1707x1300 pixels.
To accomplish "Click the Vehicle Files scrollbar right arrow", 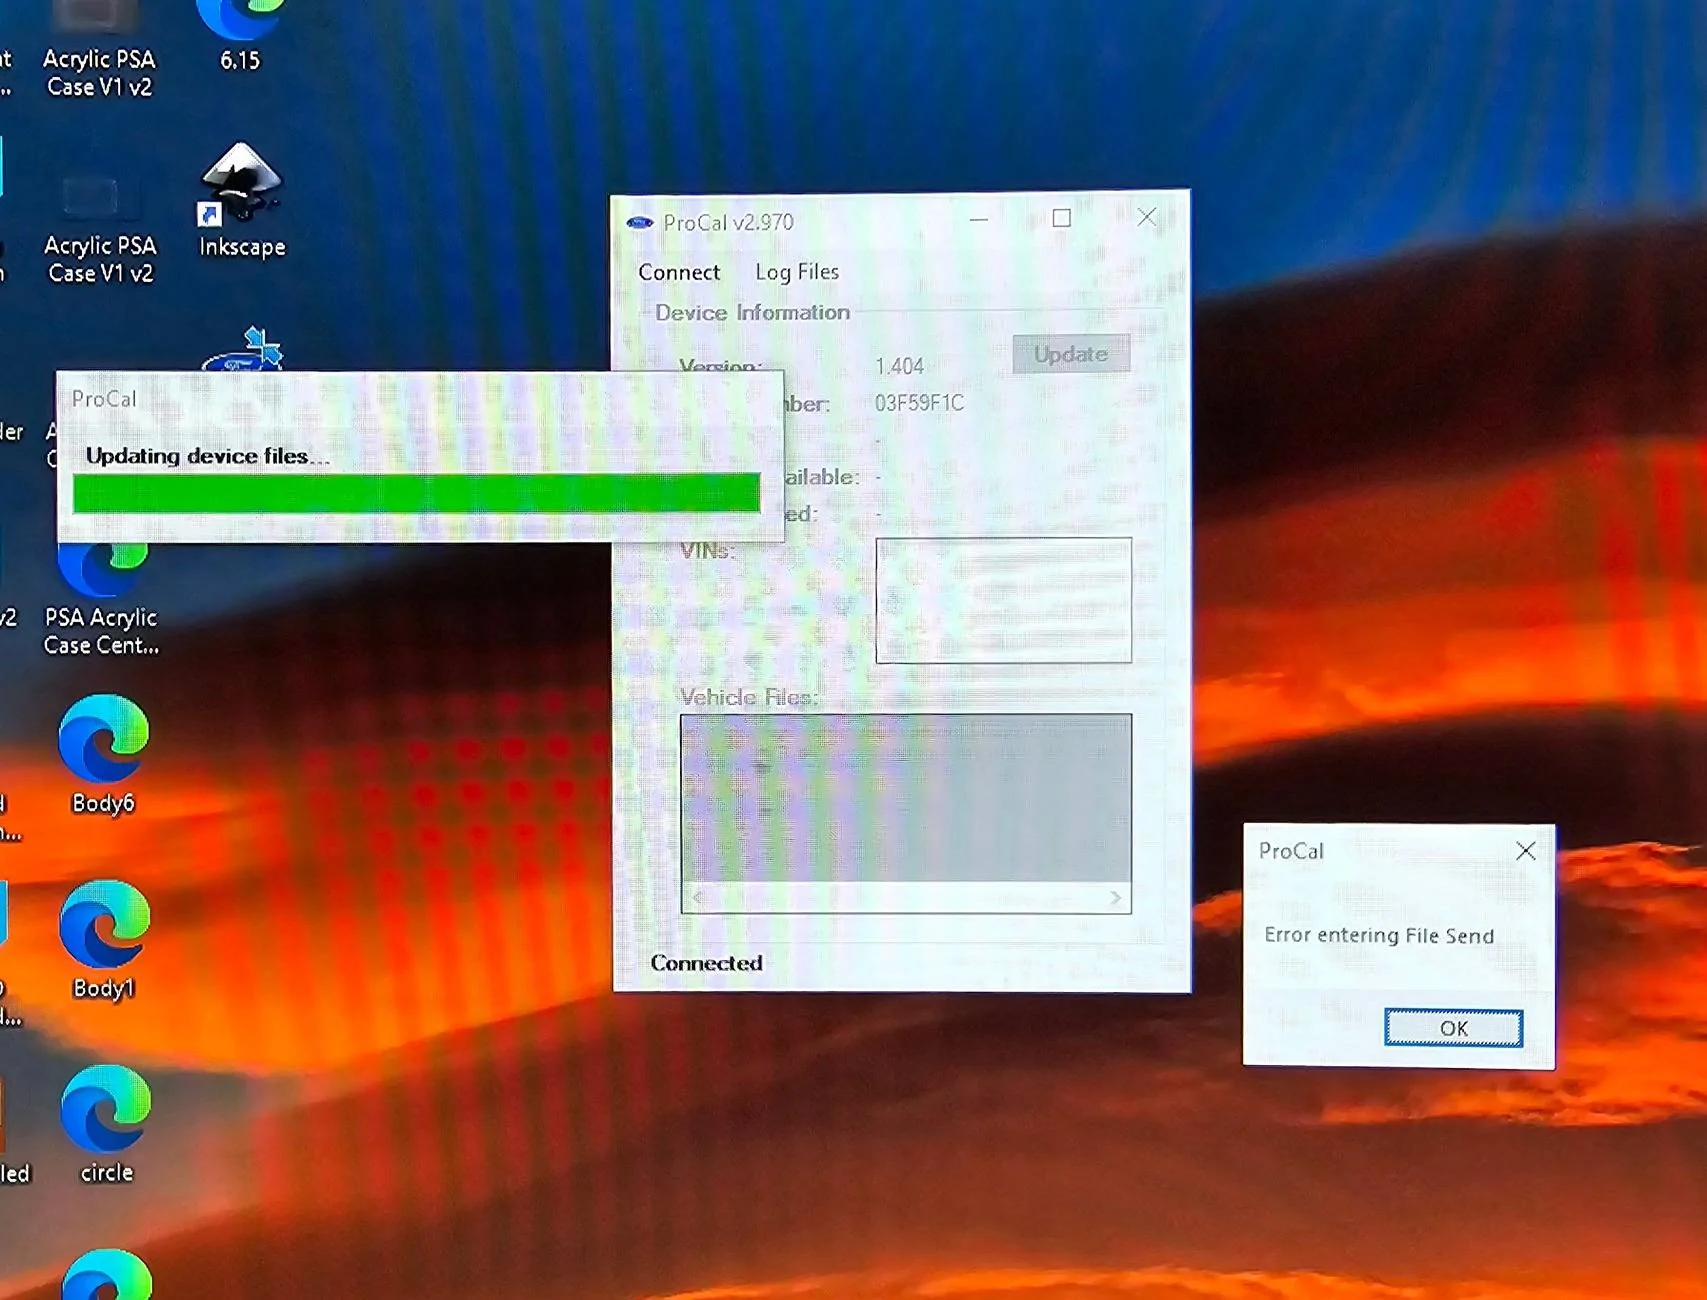I will [x=1116, y=897].
